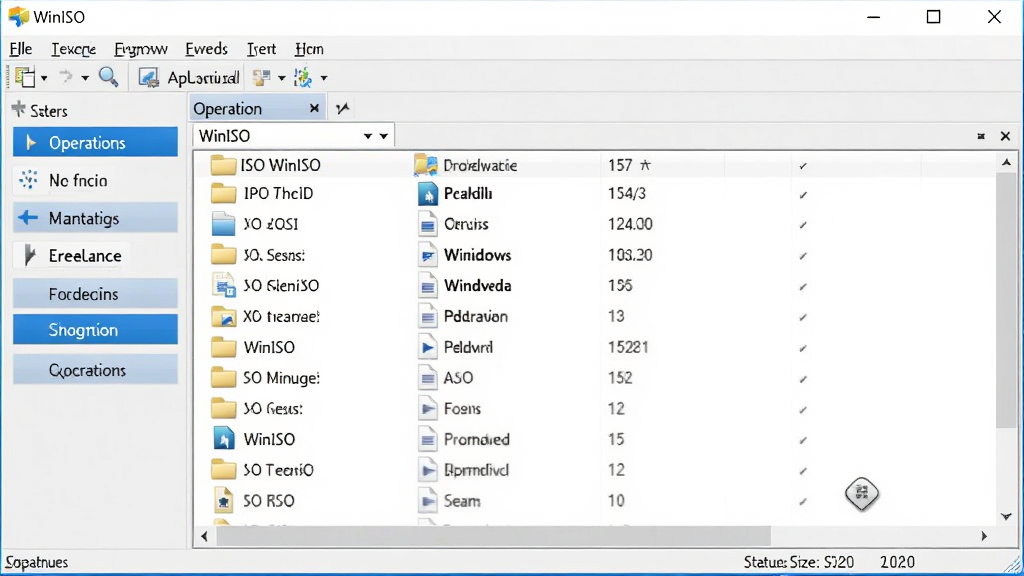Toggle the checkmark in the 154/3 row
This screenshot has width=1024, height=576.
point(803,195)
